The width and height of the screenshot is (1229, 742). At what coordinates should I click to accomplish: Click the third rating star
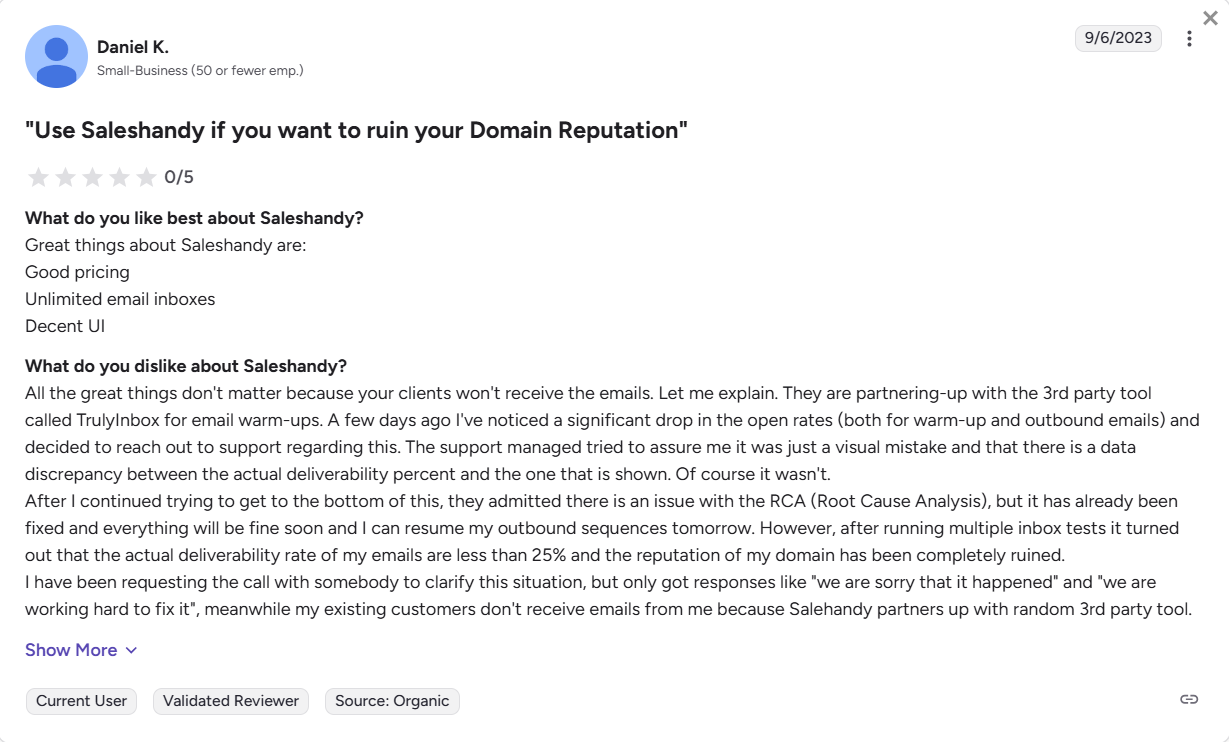92,178
